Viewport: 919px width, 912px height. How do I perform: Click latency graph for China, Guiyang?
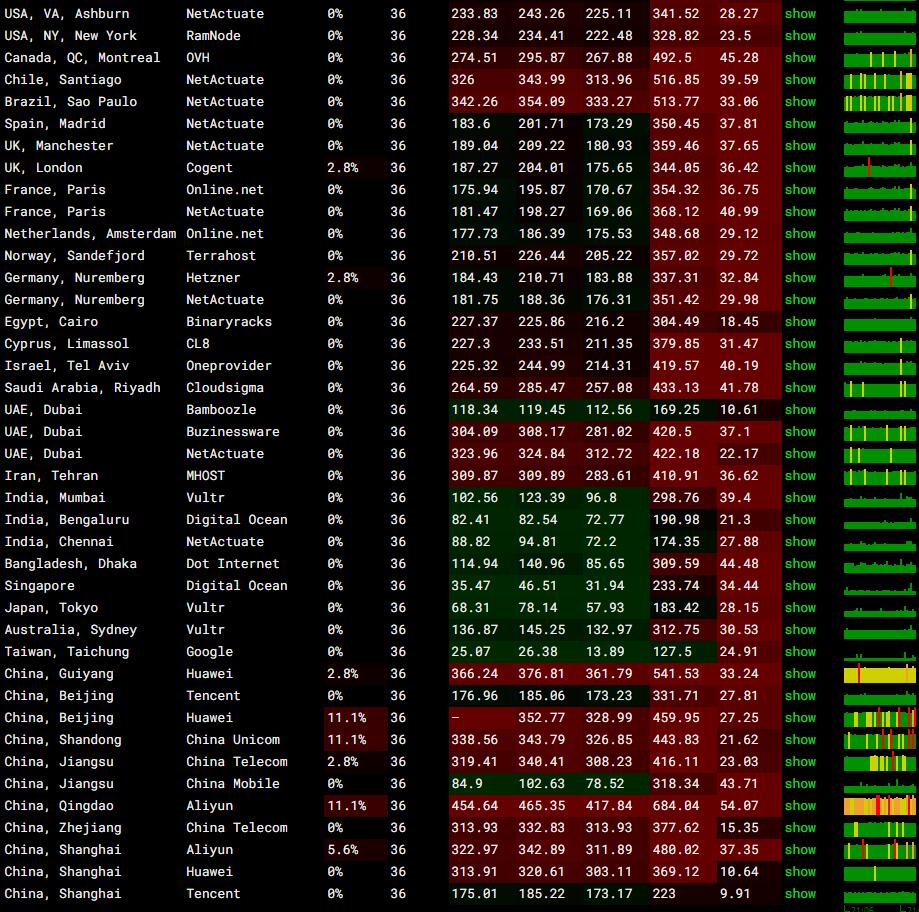click(879, 674)
